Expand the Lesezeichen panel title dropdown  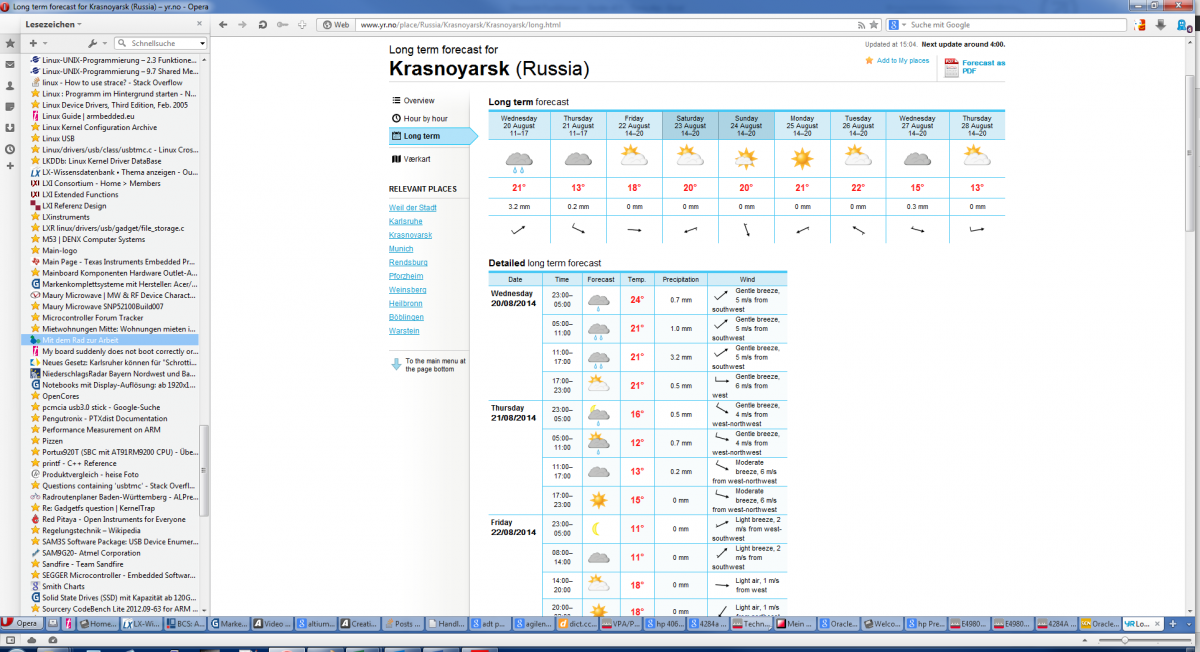pos(77,23)
